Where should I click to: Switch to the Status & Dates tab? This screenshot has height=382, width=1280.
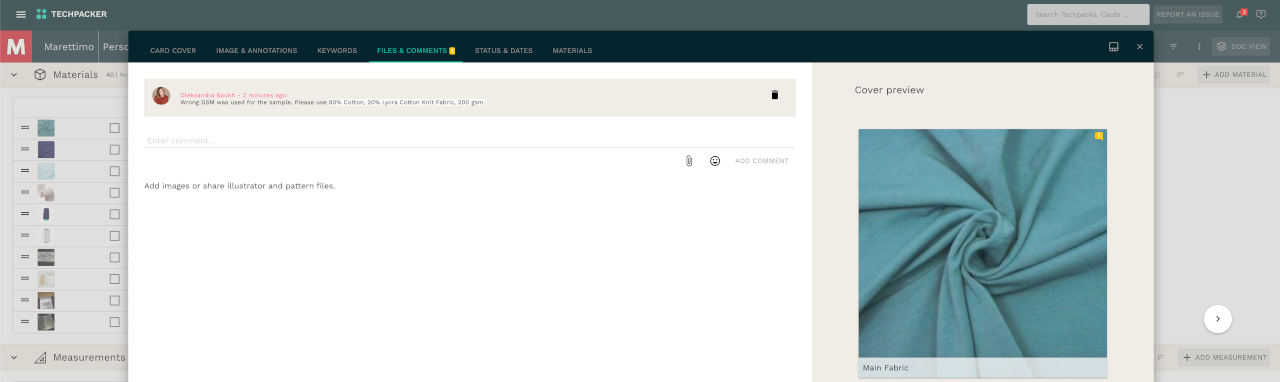point(503,50)
